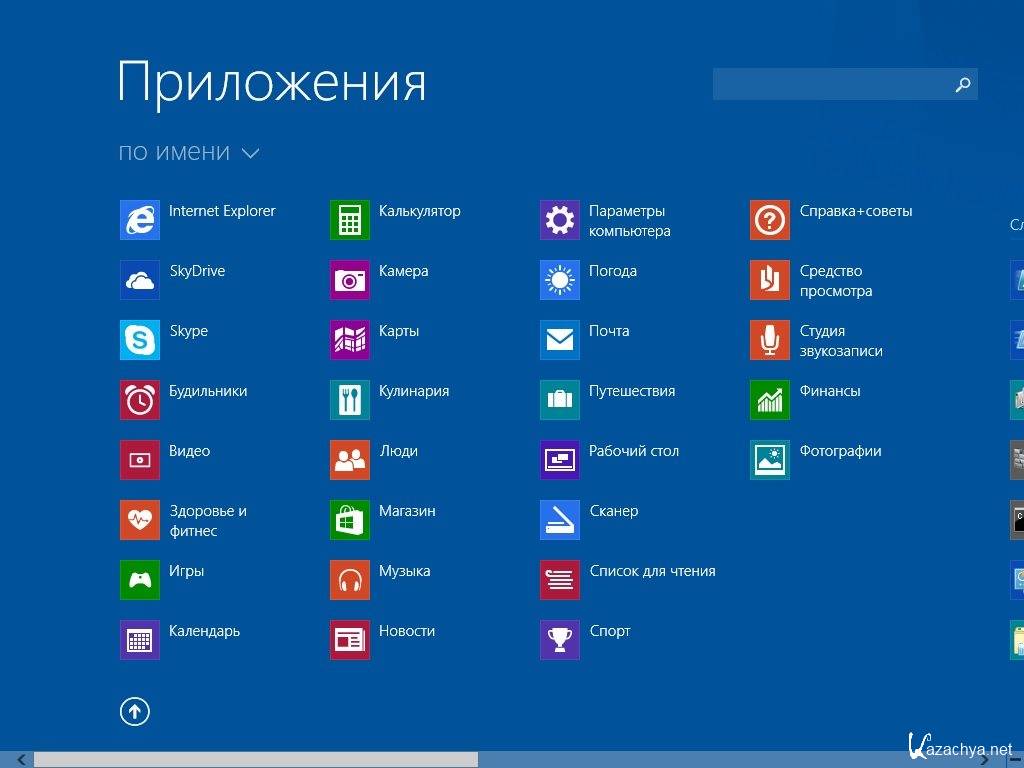Viewport: 1024px width, 768px height.
Task: Open the Почта app
Action: (x=559, y=339)
